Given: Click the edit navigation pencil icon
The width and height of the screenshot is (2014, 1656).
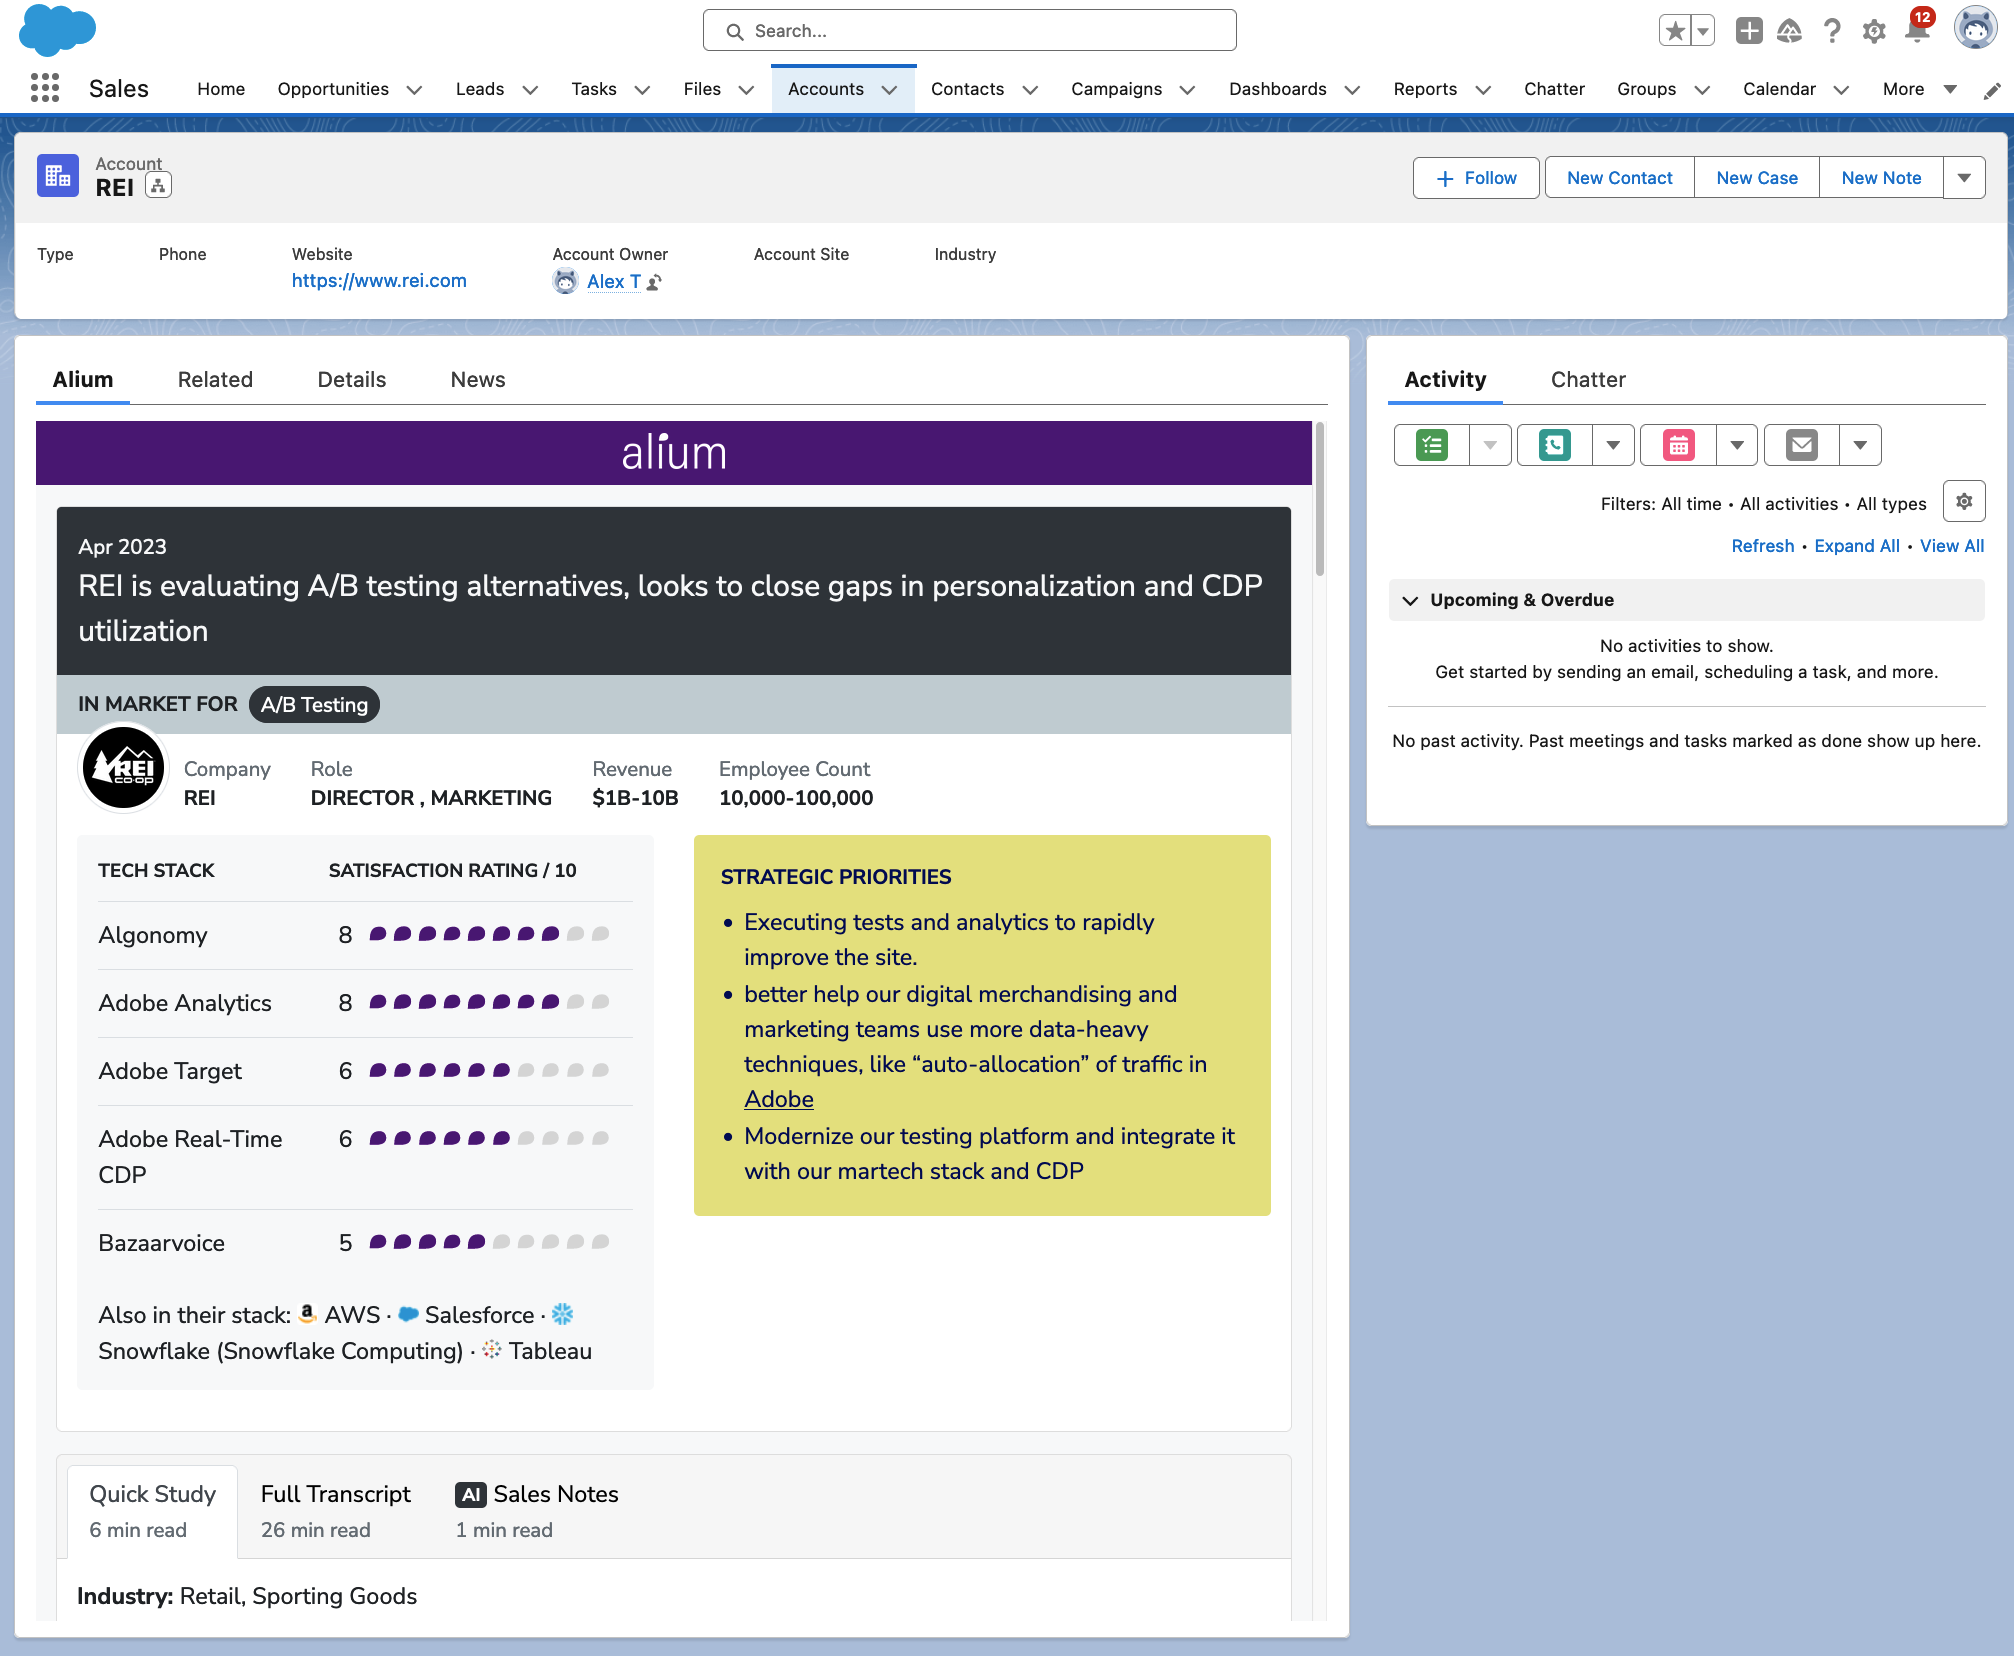Looking at the screenshot, I should pos(1992,90).
